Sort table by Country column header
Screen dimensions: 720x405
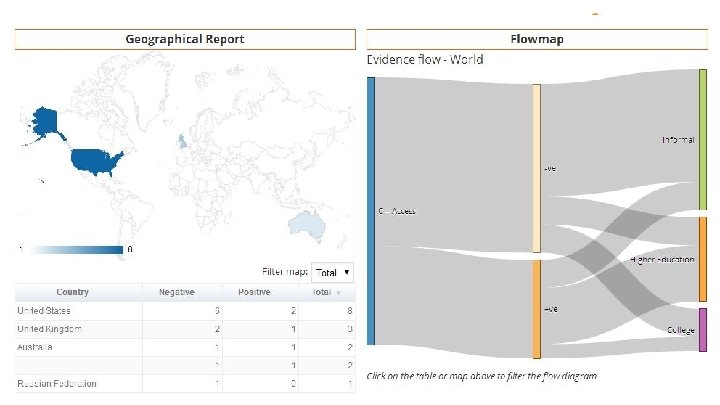73,292
